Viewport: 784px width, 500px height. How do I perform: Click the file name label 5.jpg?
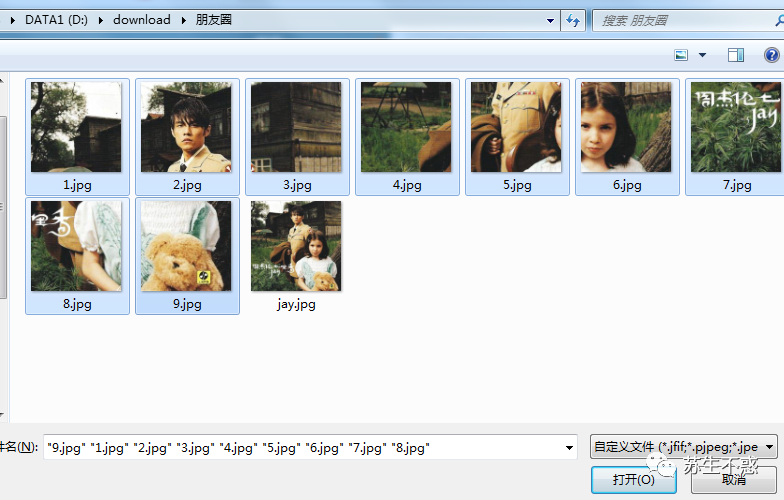[517, 185]
